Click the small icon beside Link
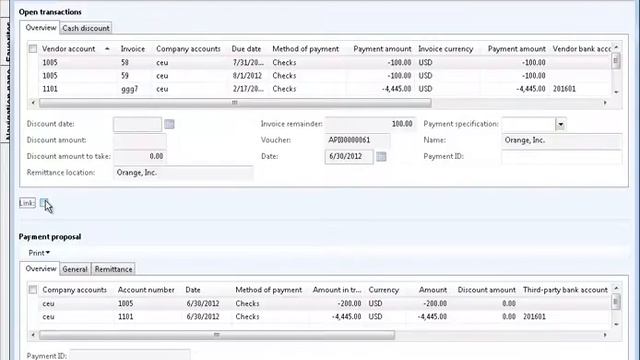 44,203
